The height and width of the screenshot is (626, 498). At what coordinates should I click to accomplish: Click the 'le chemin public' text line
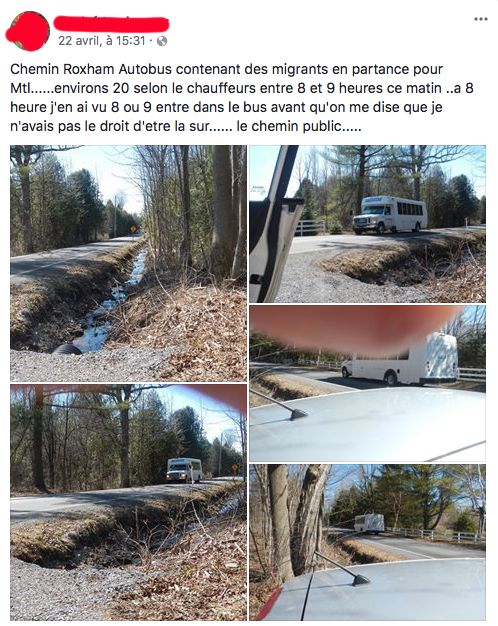[299, 126]
